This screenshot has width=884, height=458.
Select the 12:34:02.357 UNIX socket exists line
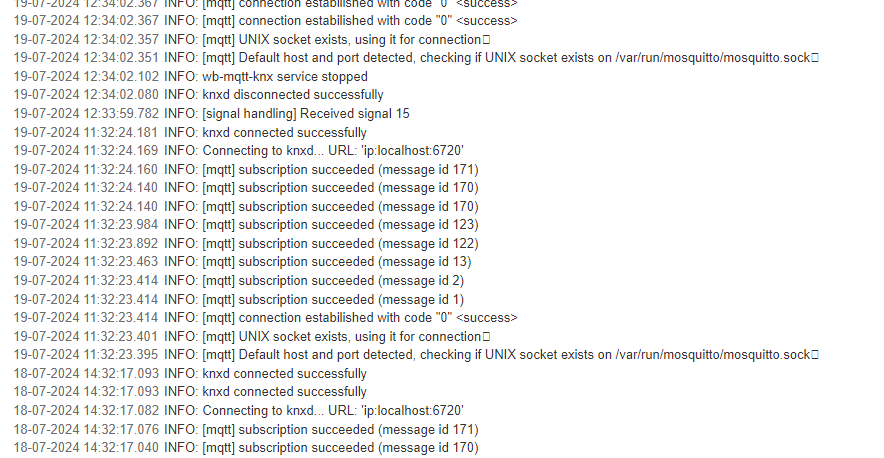[x=251, y=39]
